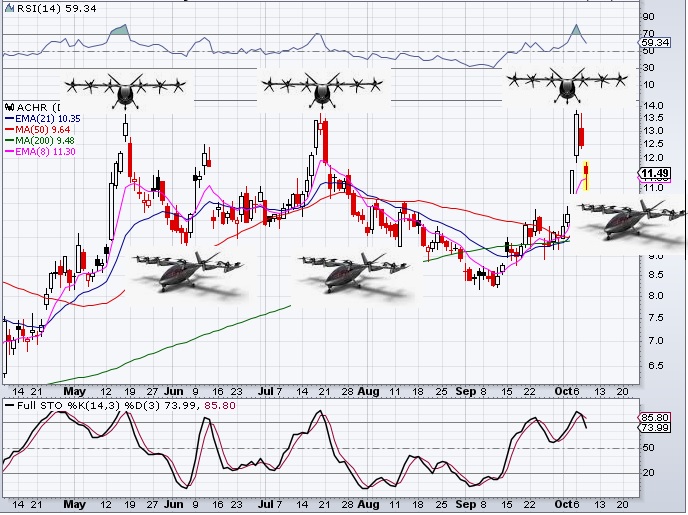Click the 30 level on RSI axis

click(x=649, y=68)
